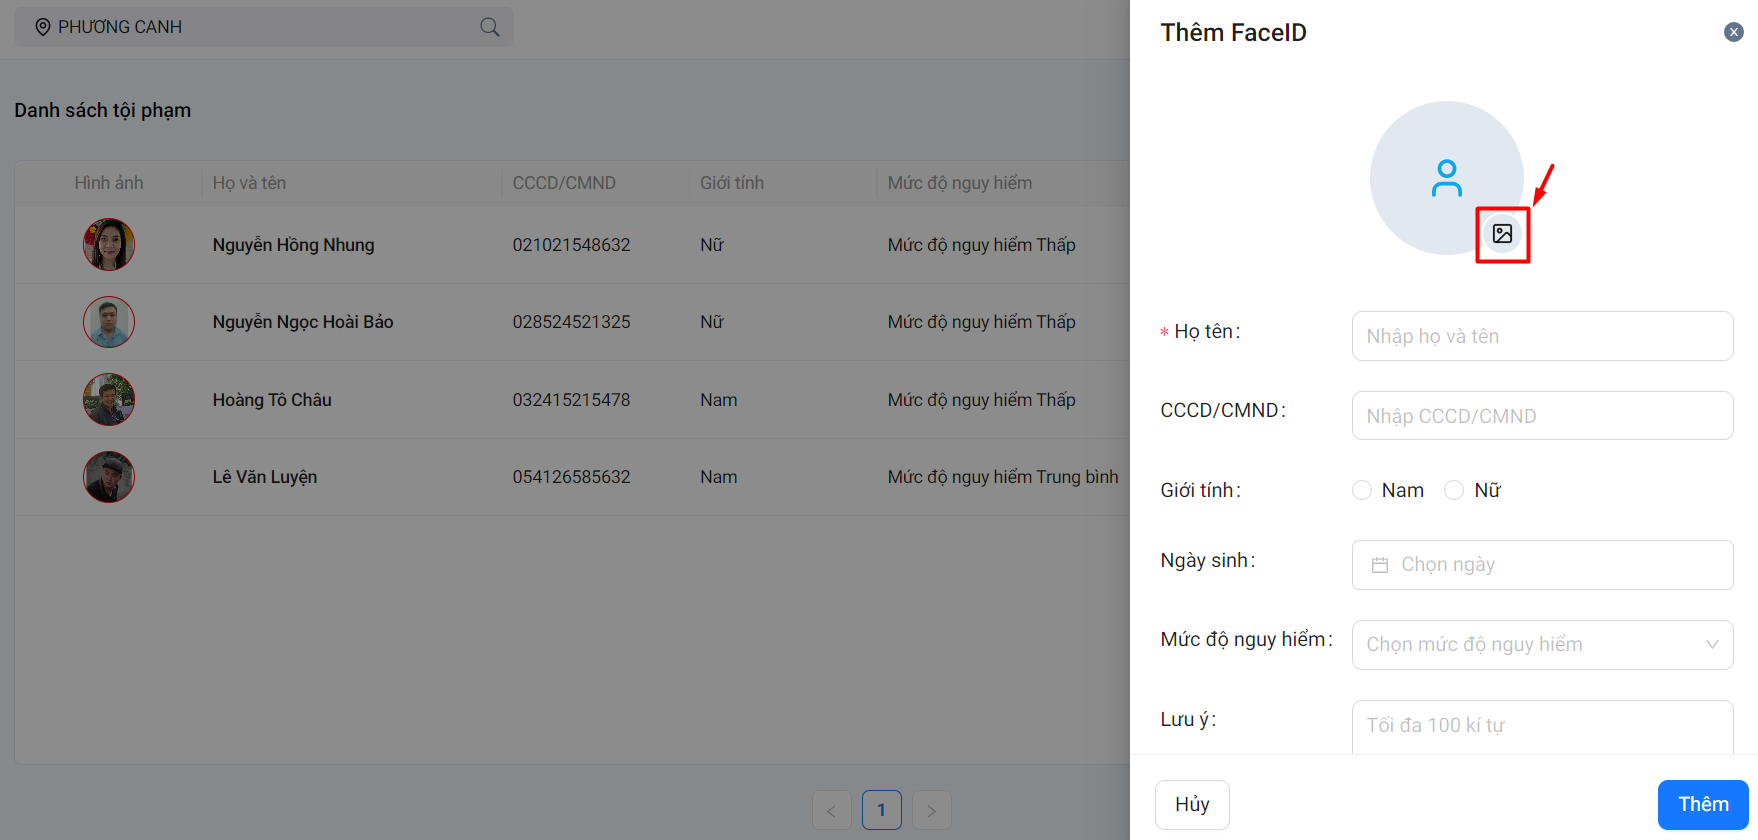Viewport: 1758px width, 840px height.
Task: Focus the CCCD/CMND input field
Action: (1542, 416)
